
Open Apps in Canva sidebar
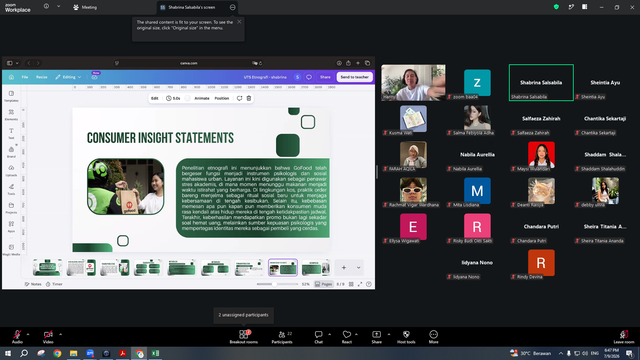(11, 227)
